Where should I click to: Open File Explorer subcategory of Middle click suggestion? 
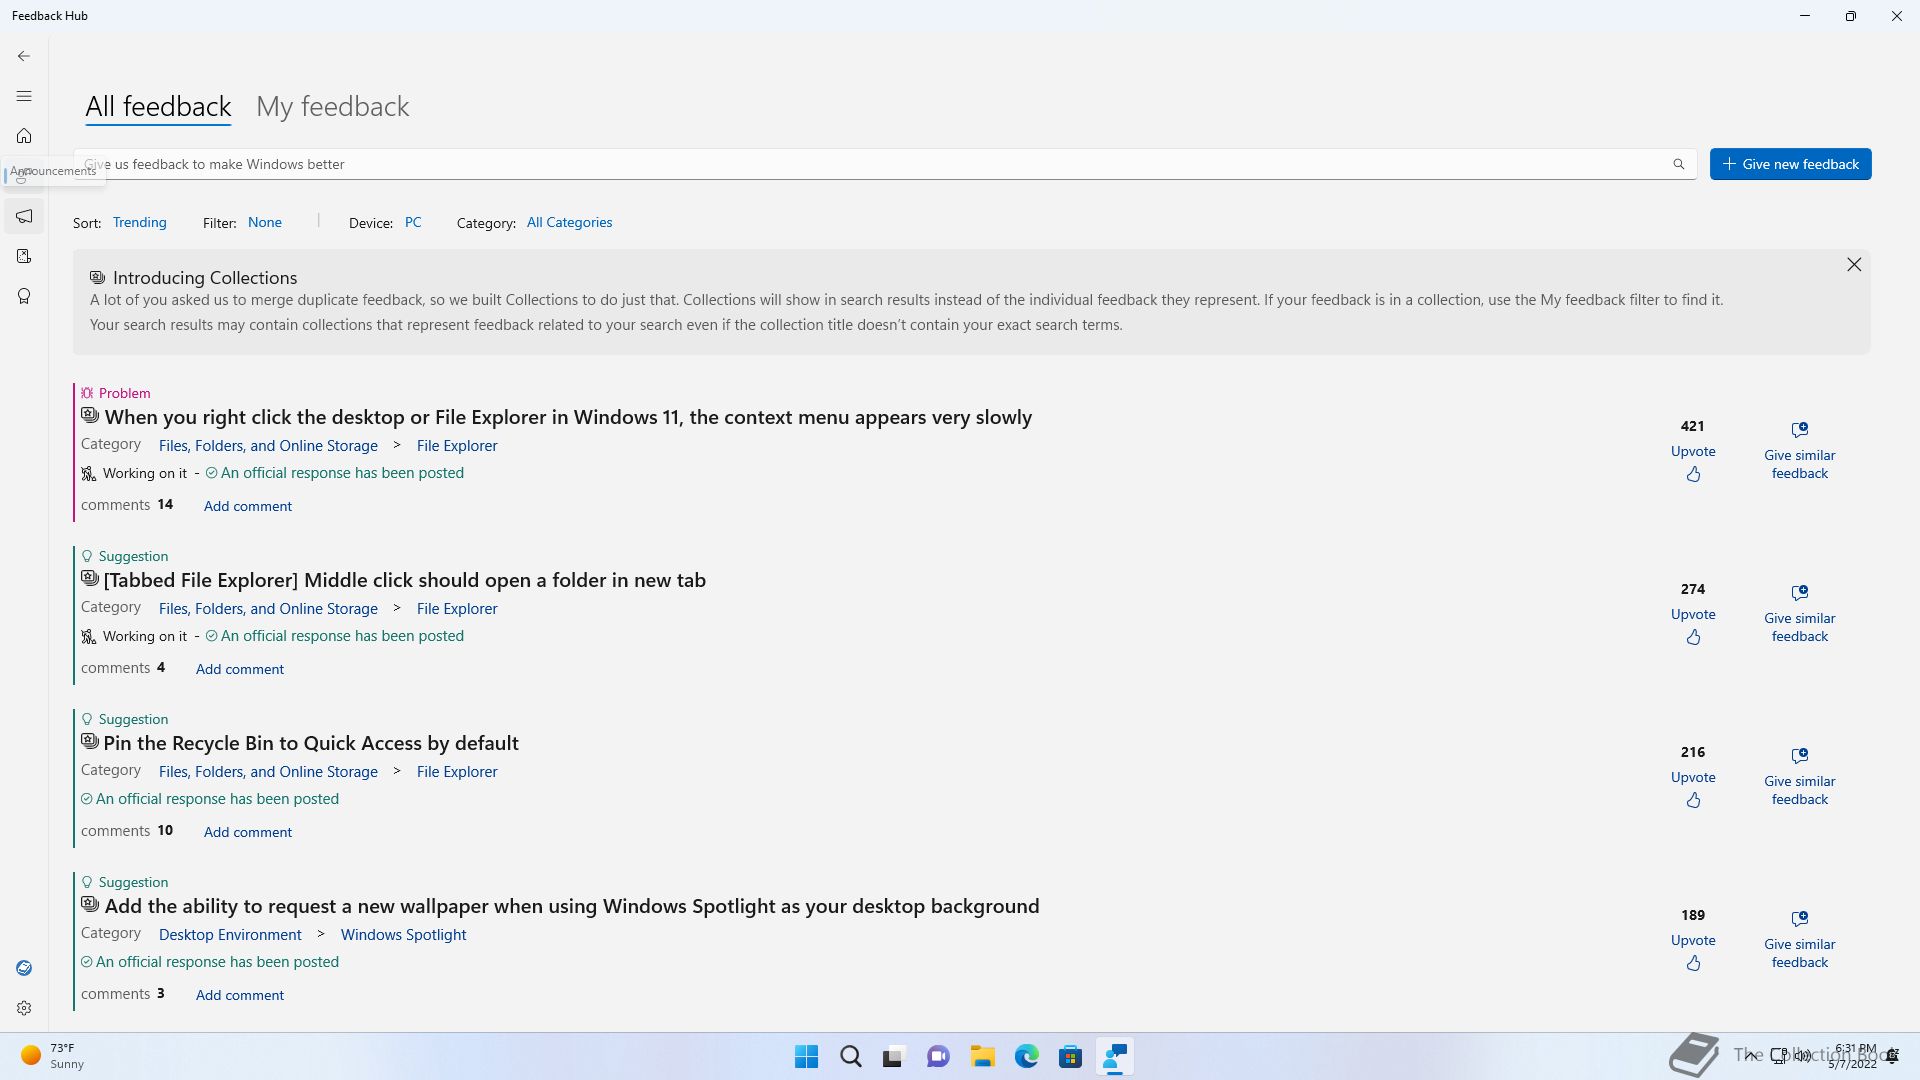[x=457, y=609]
